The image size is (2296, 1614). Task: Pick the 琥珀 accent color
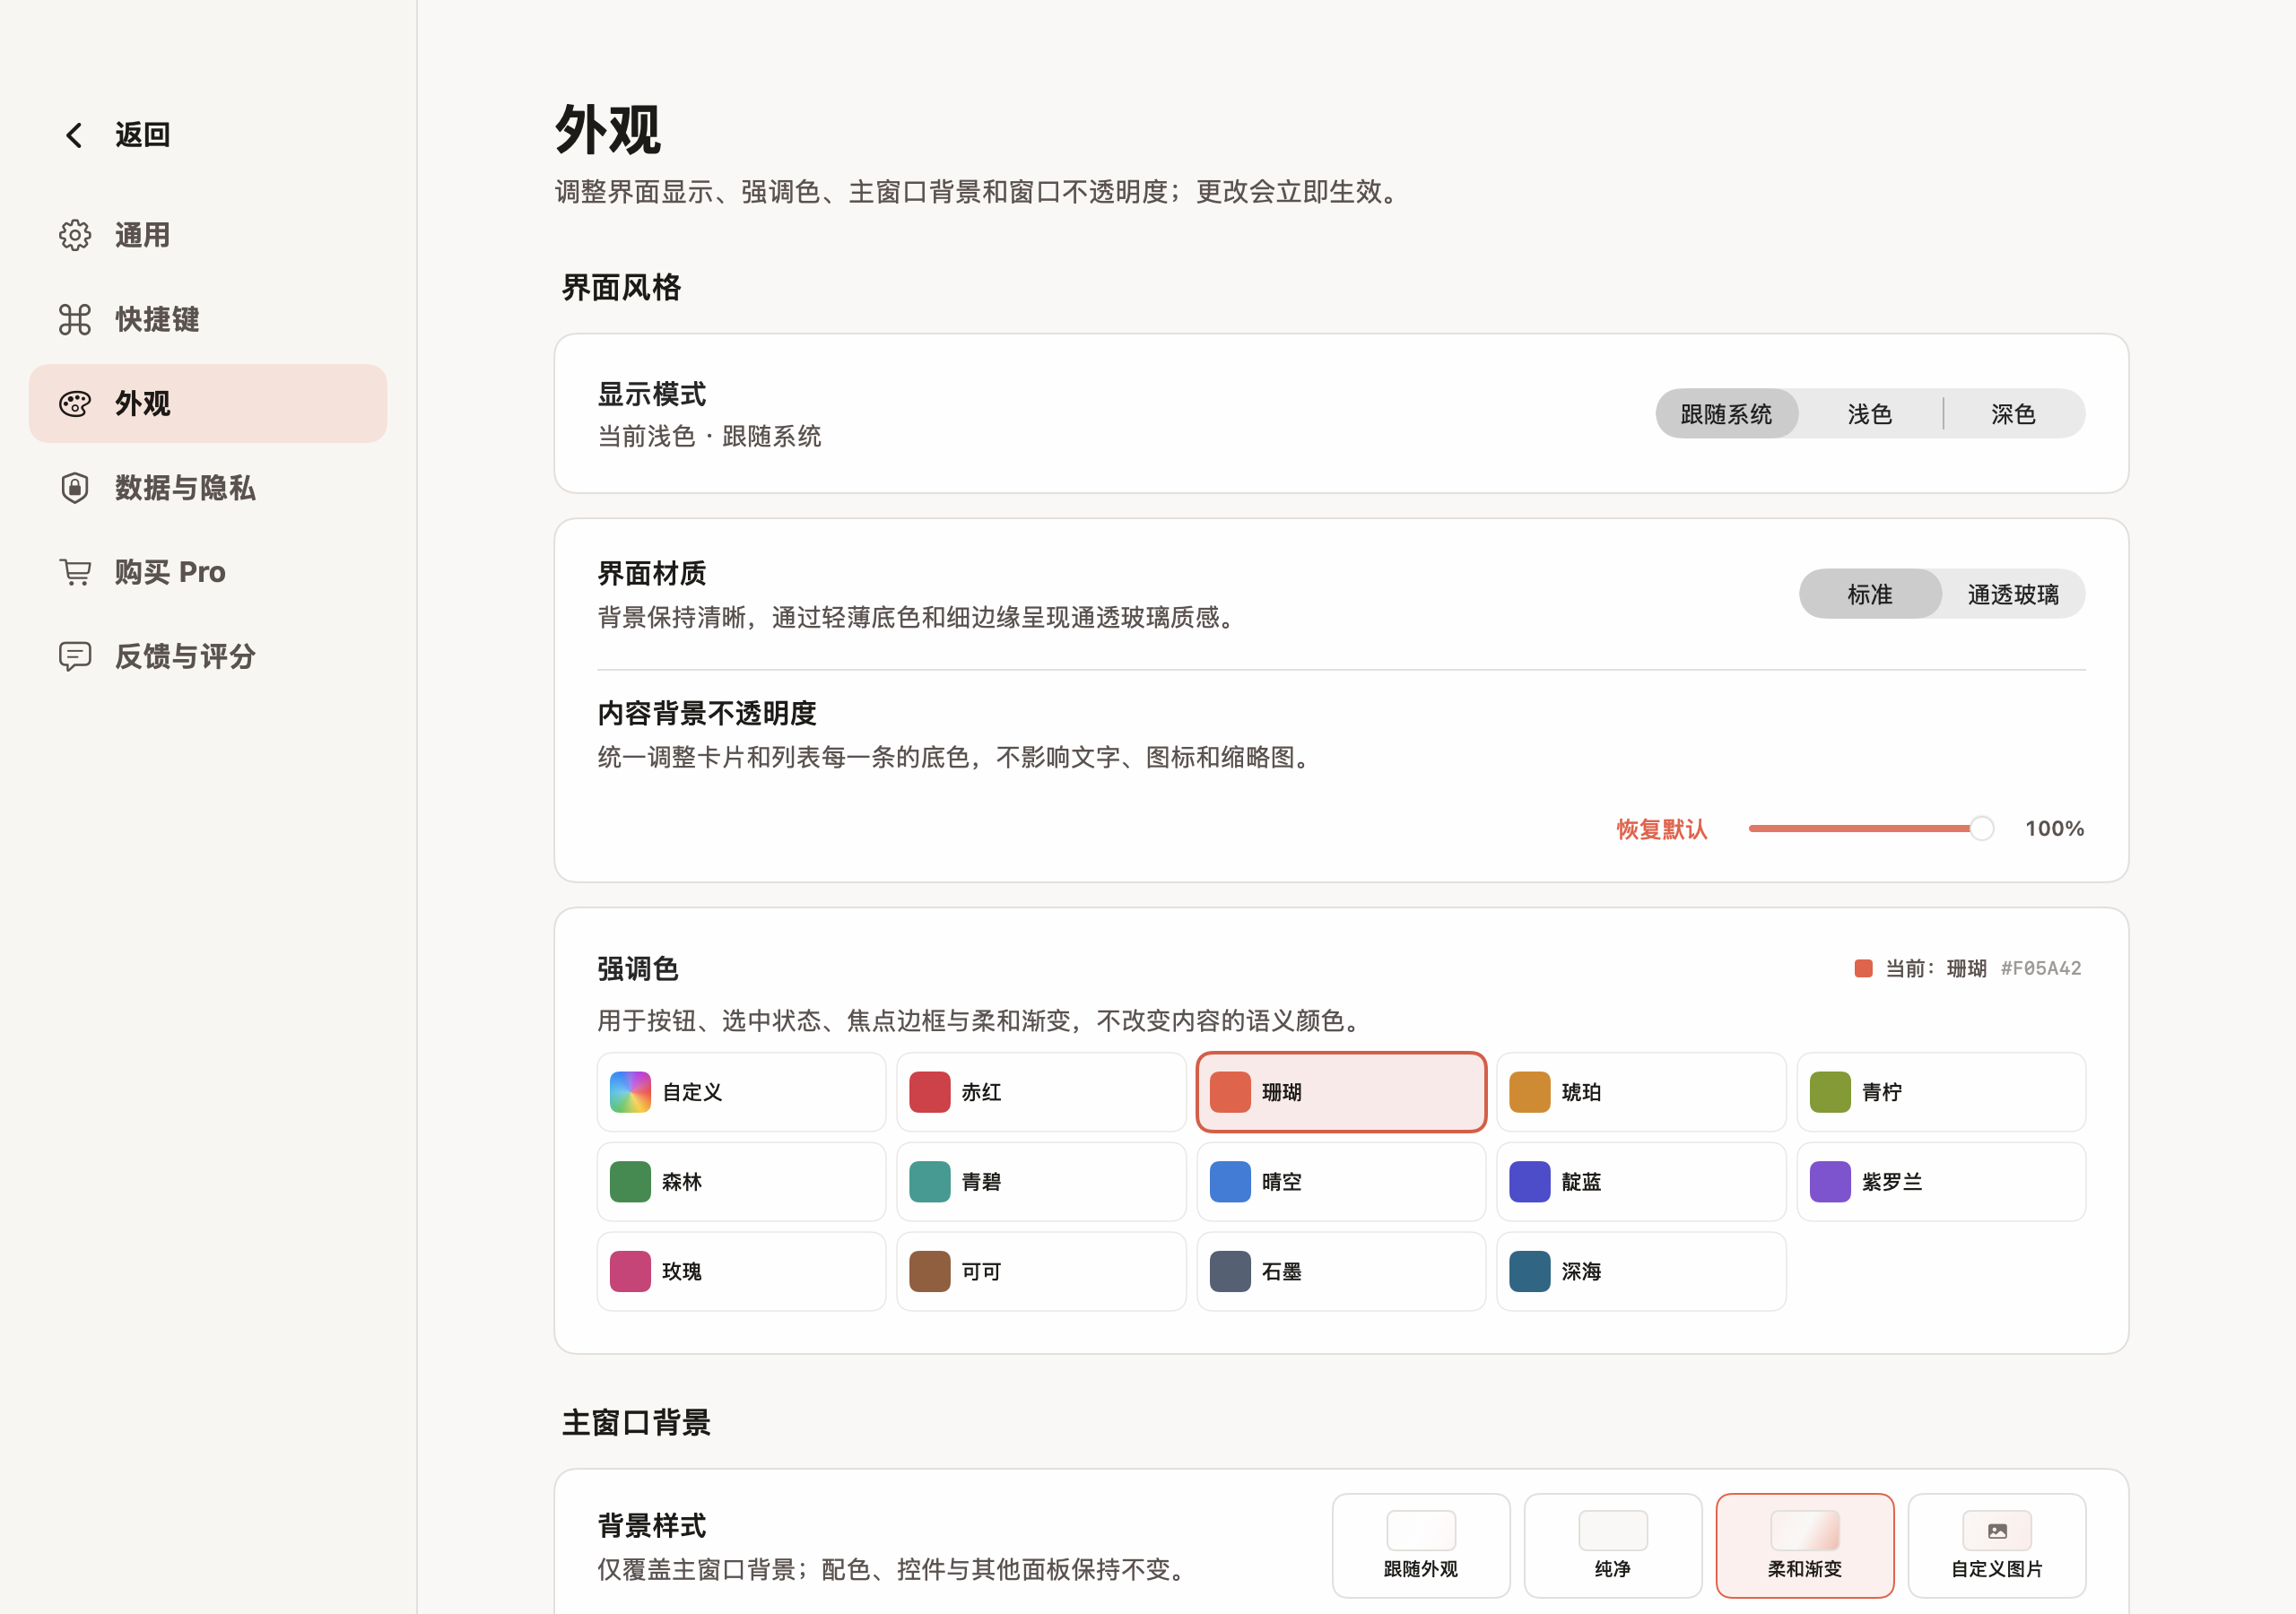[x=1641, y=1092]
